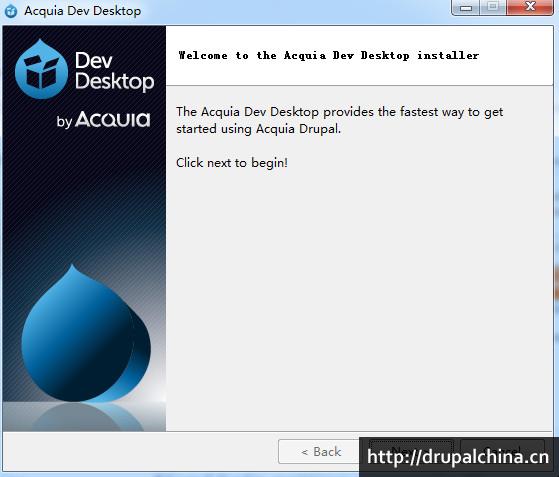559x477 pixels.
Task: Click the "Acquia Dev Desktop" window title text
Action: pos(82,11)
